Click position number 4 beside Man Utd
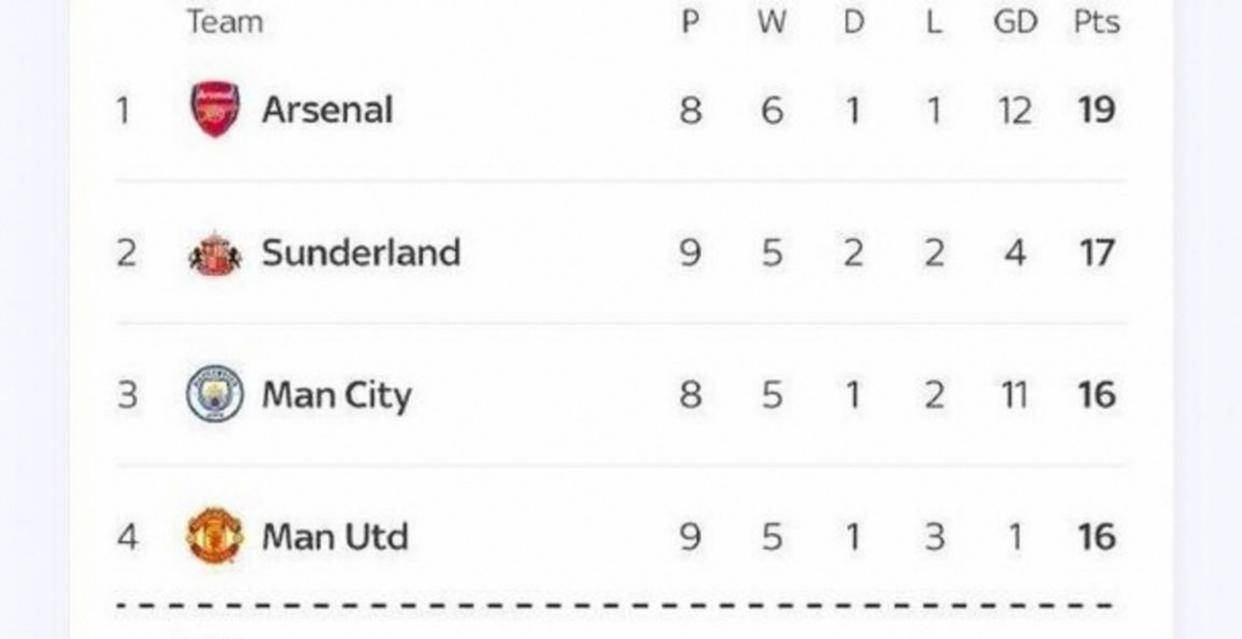Viewport: 1242px width, 639px height. (127, 538)
